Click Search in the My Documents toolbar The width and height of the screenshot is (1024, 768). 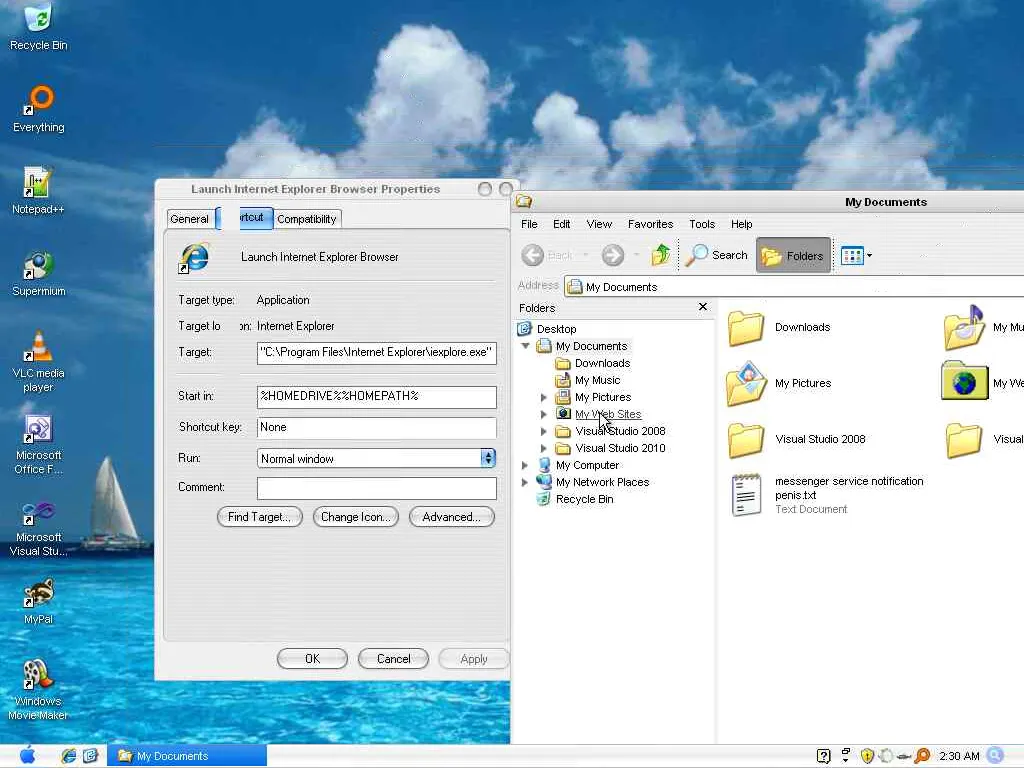coord(717,255)
